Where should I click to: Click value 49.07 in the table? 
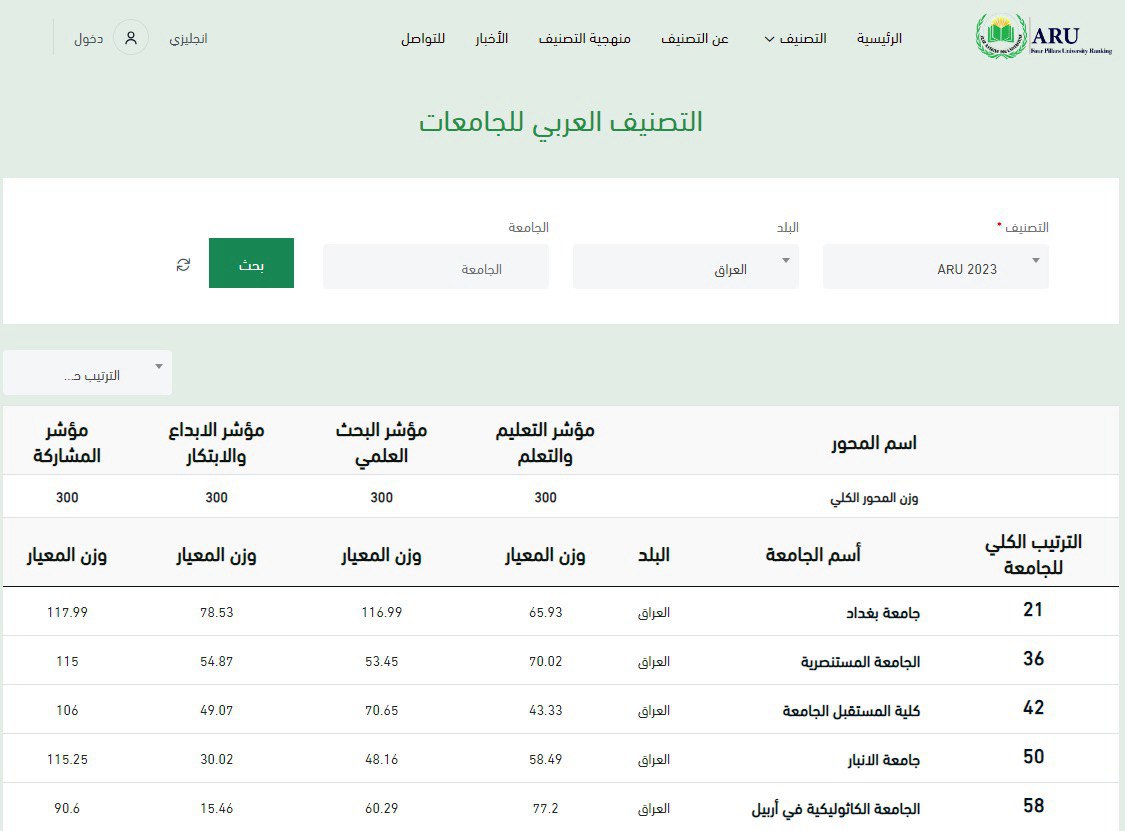216,710
